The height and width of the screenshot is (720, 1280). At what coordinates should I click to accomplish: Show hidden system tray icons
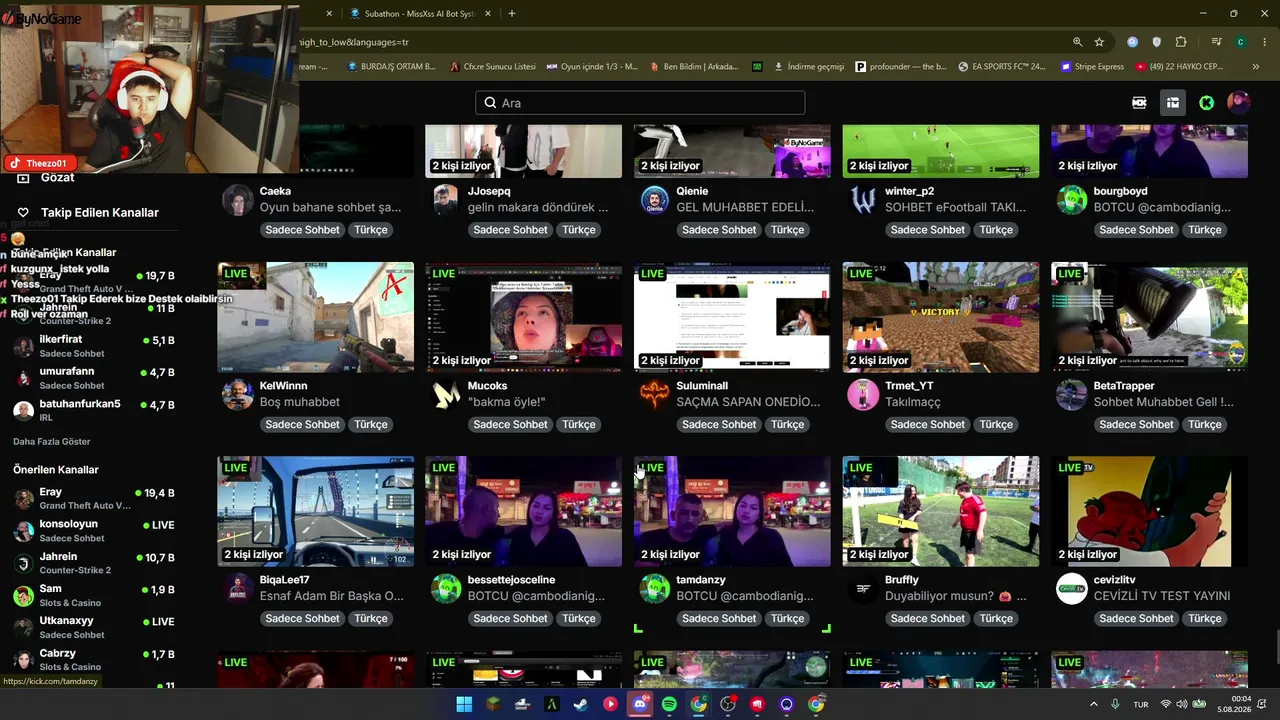1093,704
